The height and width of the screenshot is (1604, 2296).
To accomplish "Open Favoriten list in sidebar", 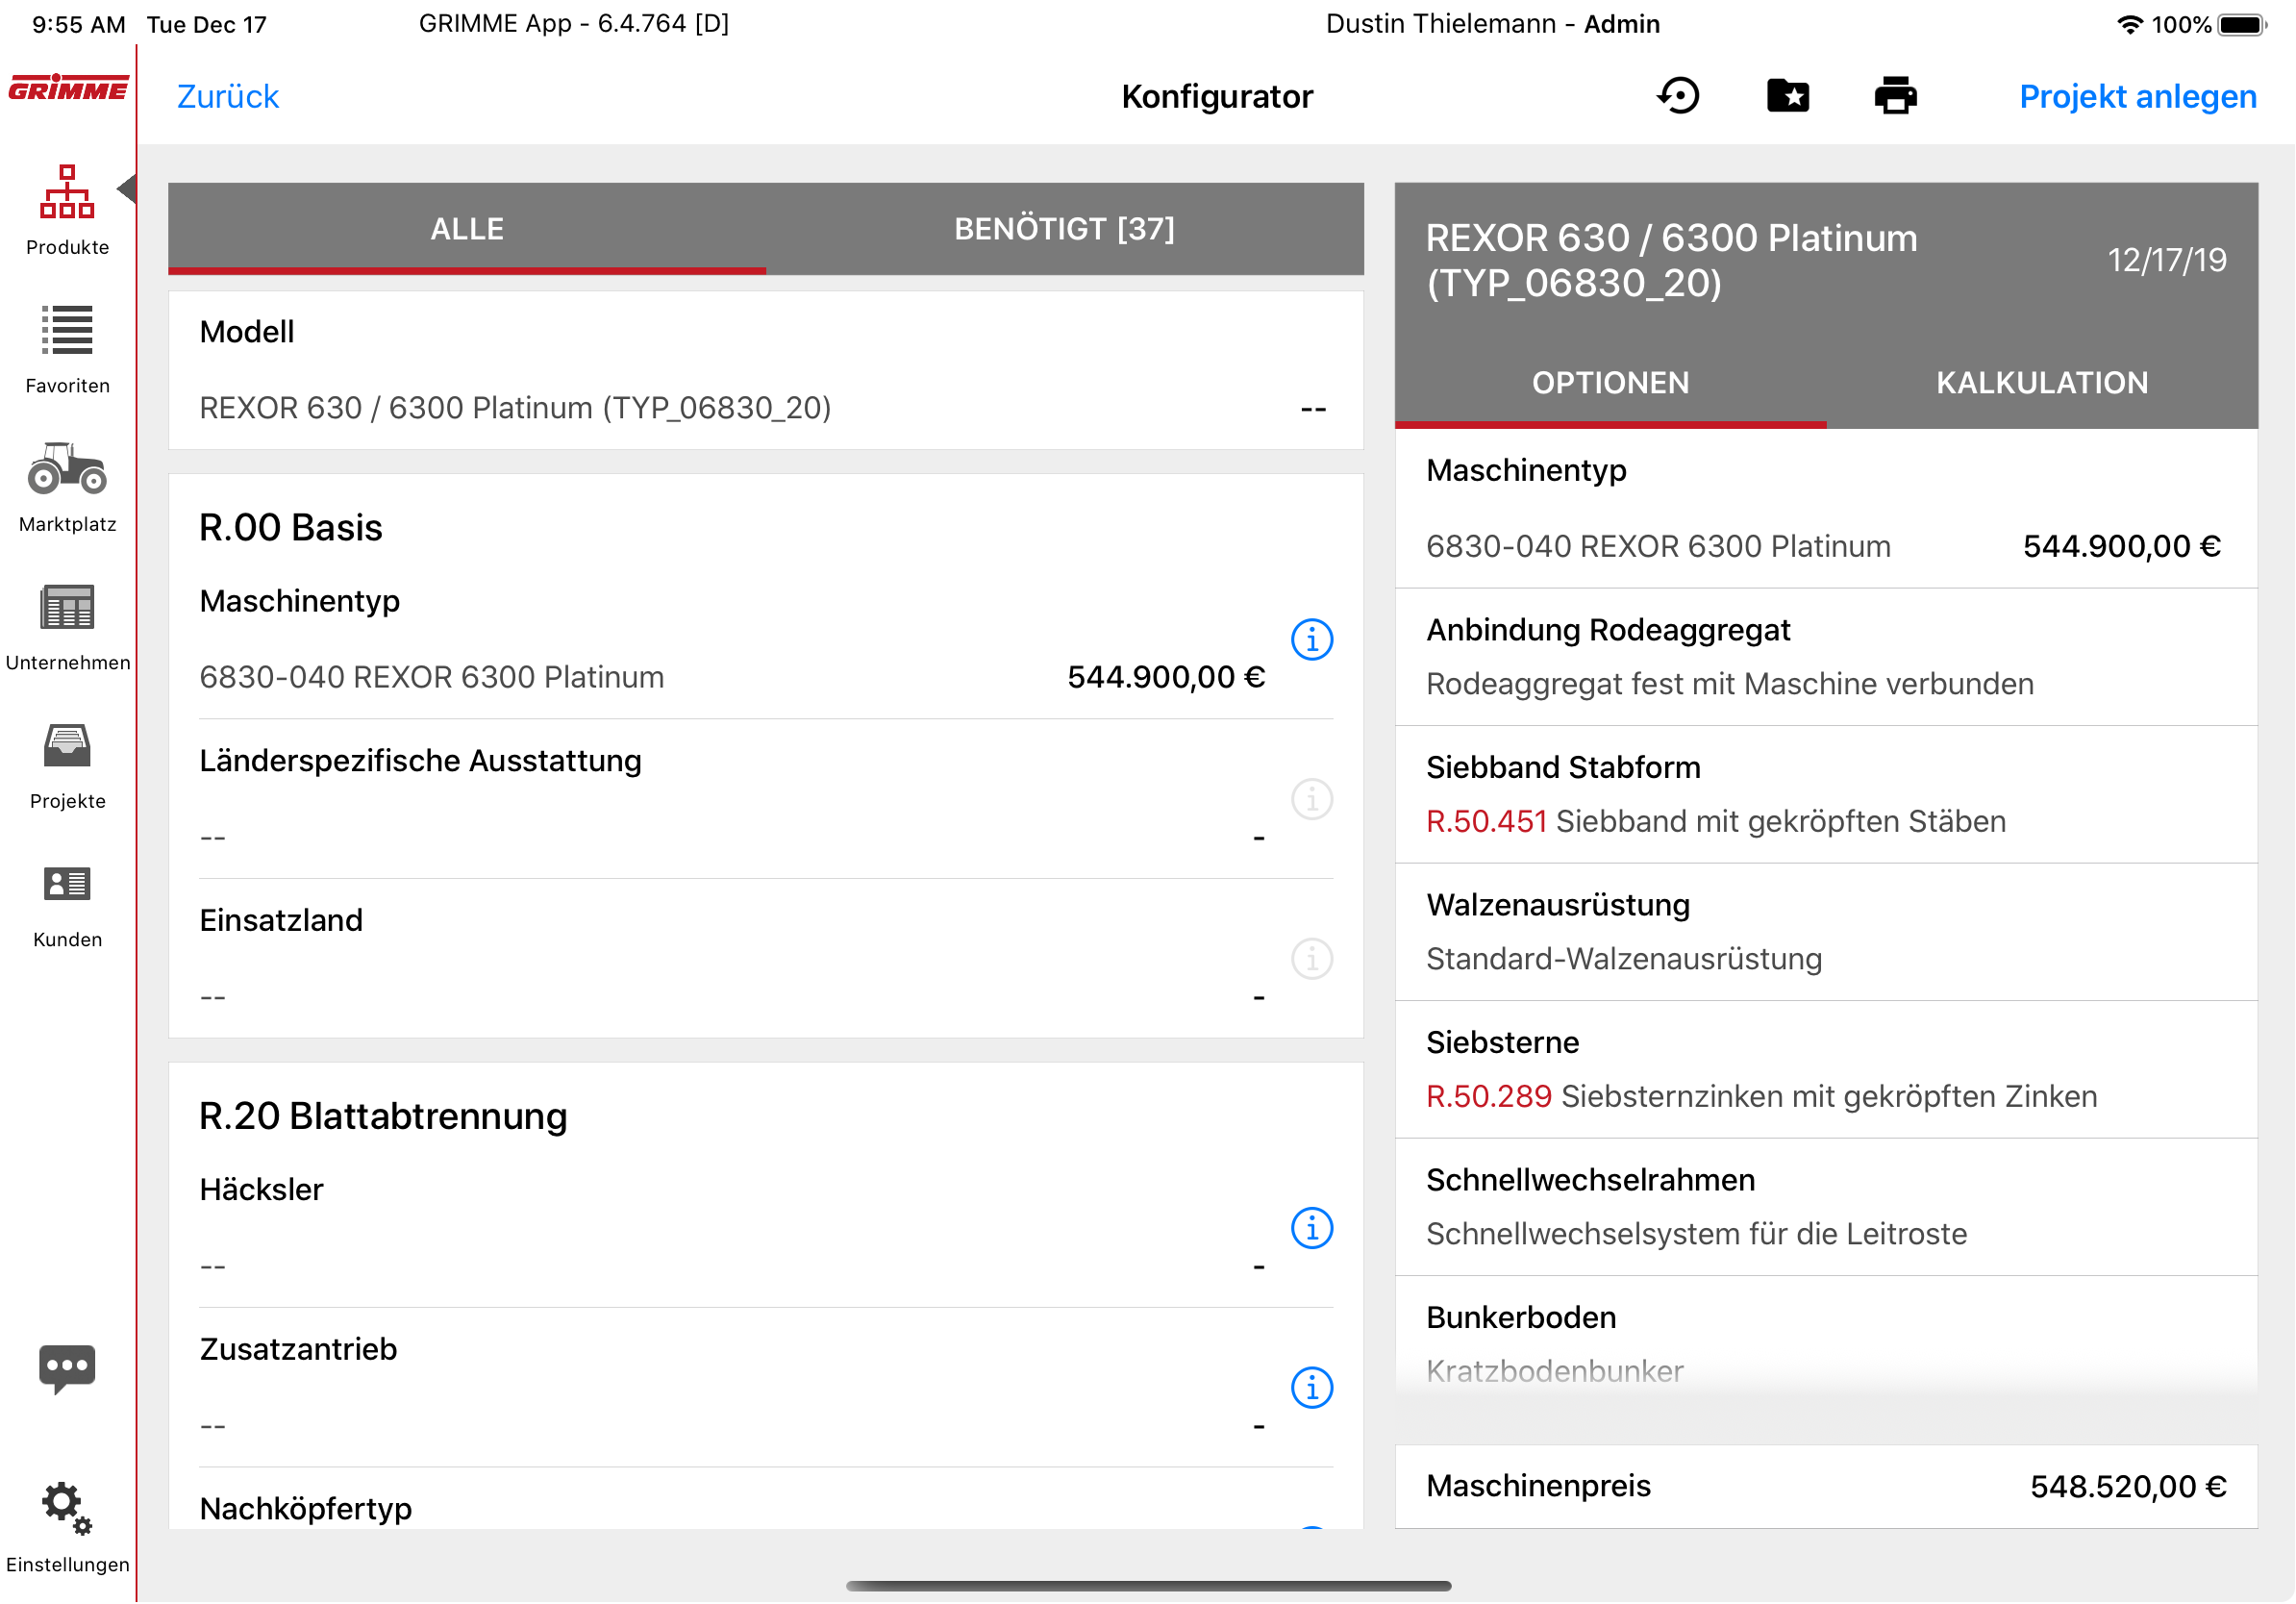I will (x=67, y=346).
